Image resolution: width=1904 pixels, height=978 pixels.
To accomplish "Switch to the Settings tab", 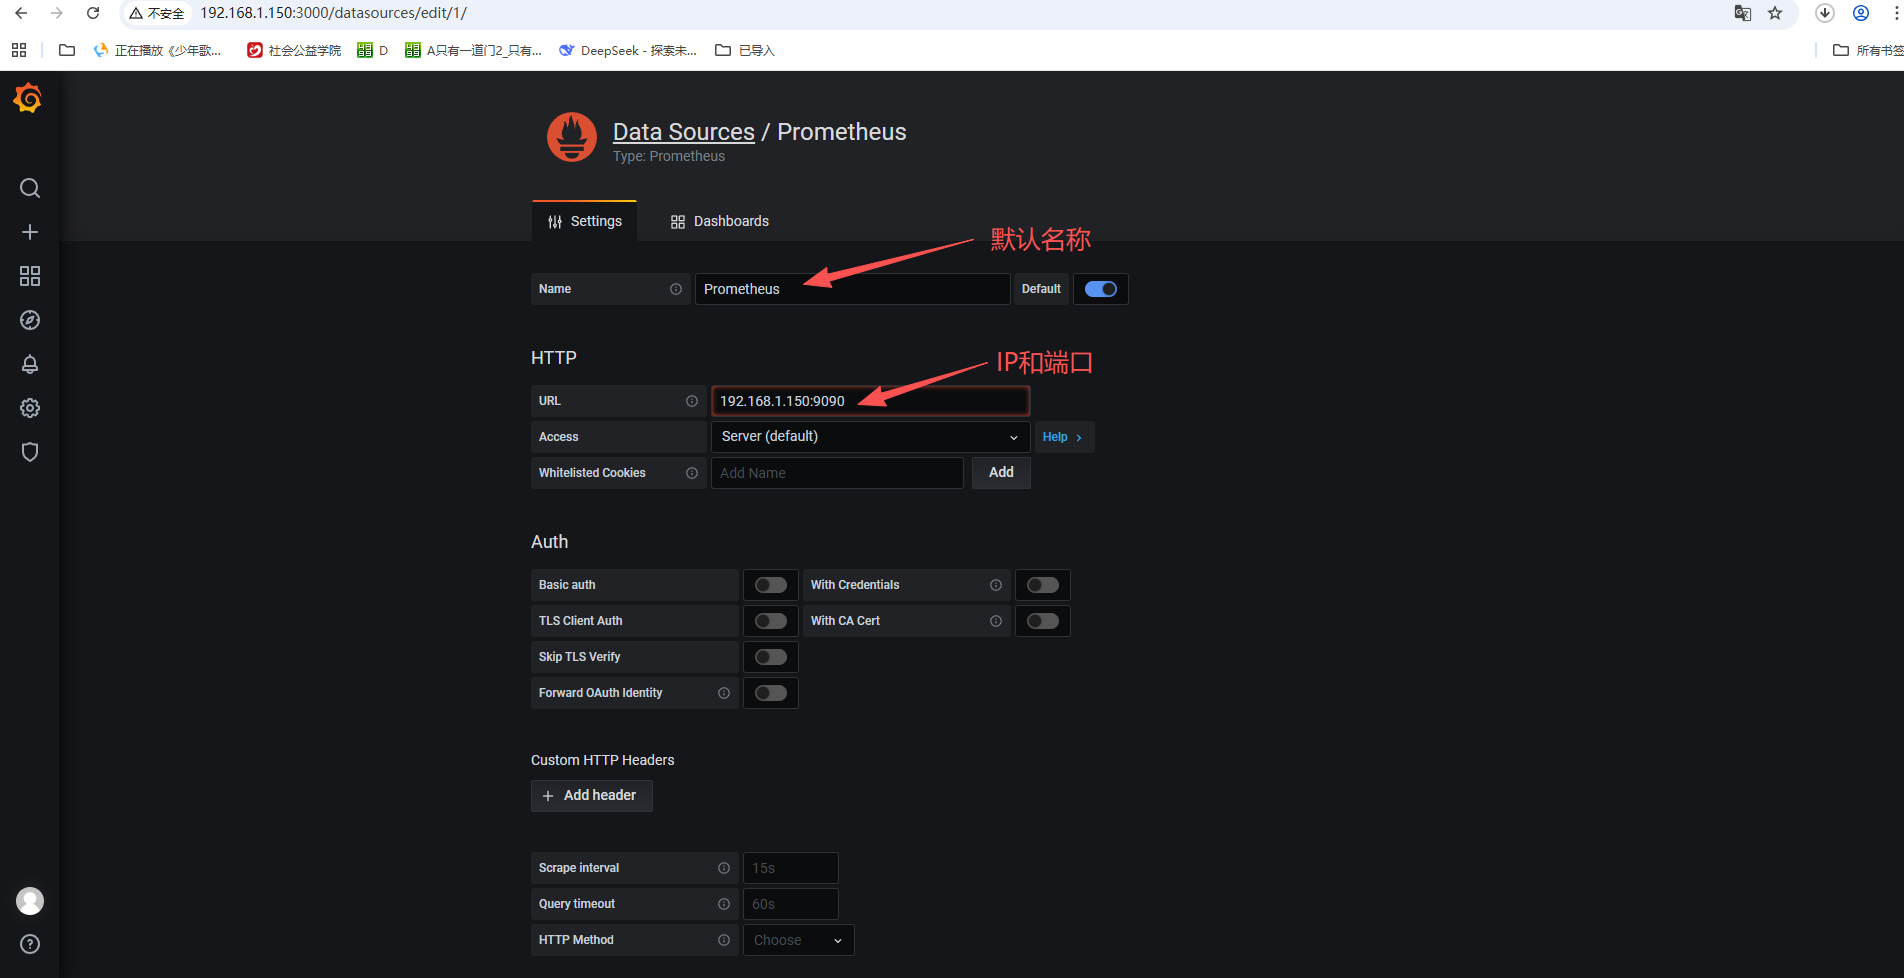I will tap(585, 221).
